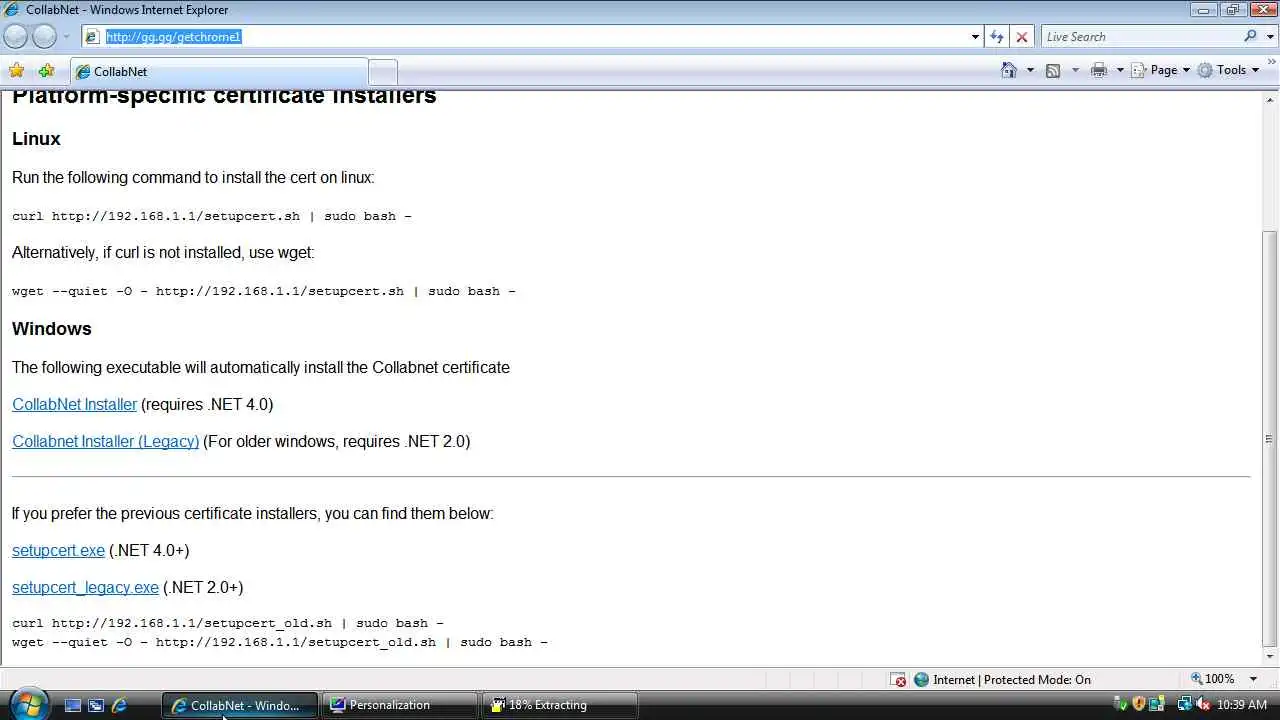1280x720 pixels.
Task: Click the Safely Remove Hardware tray icon
Action: click(x=1121, y=705)
